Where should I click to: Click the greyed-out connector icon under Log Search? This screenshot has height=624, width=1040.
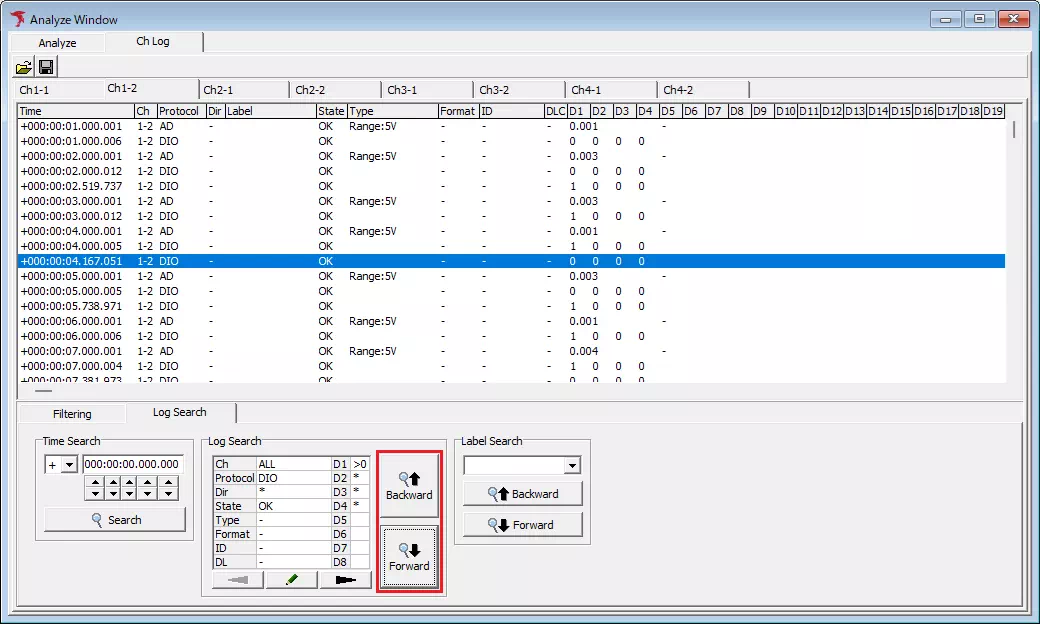(238, 580)
